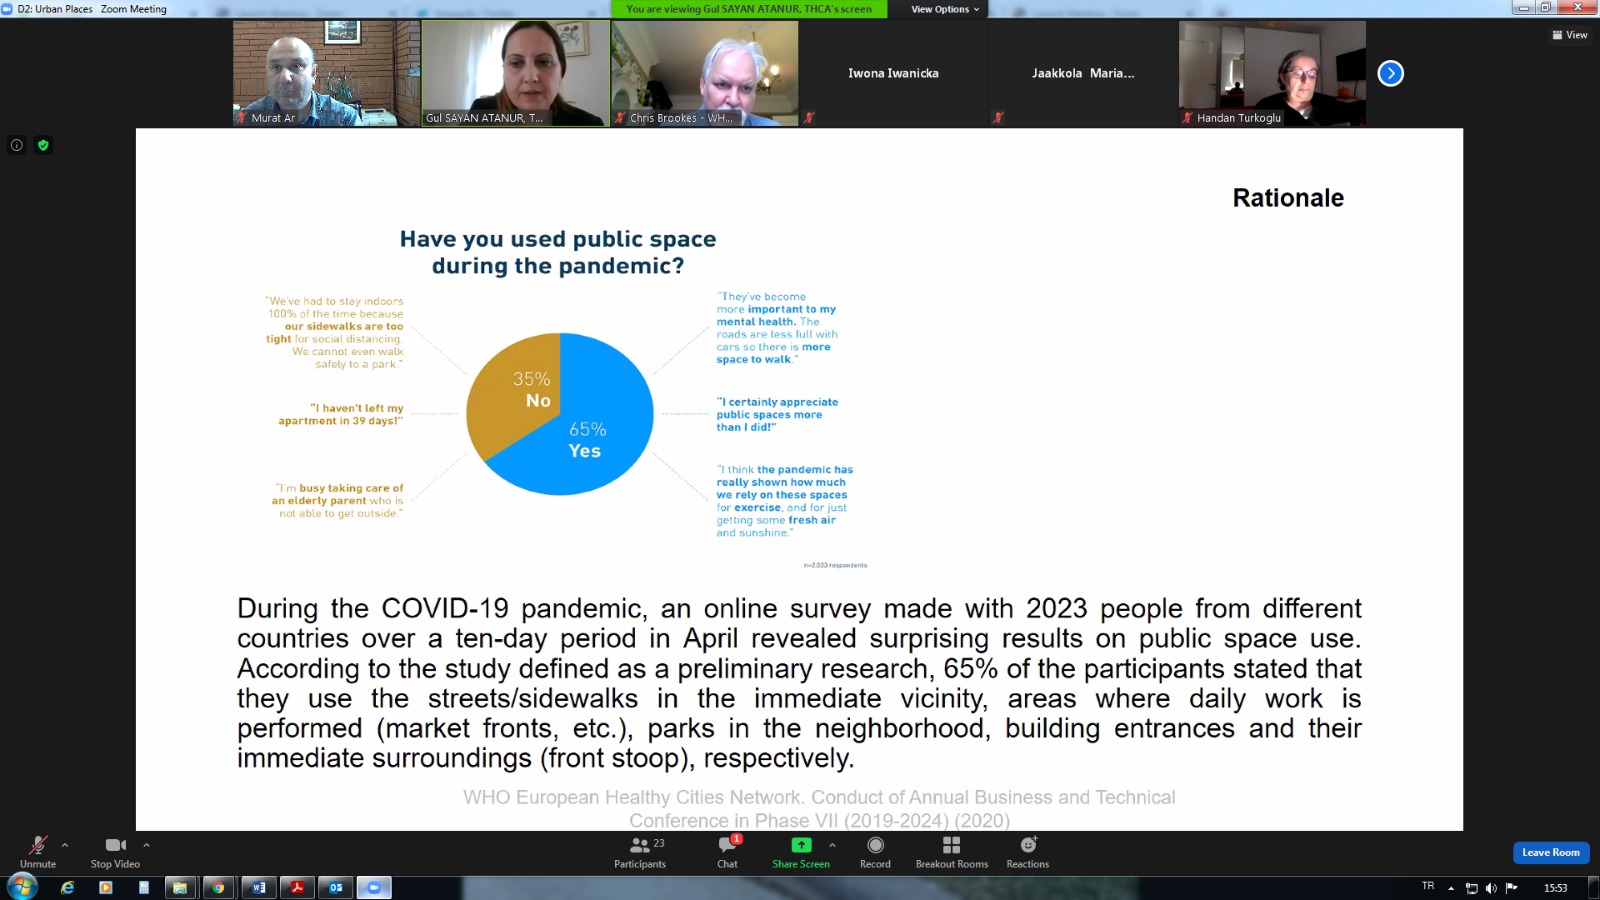Show next participants with blue arrow
The width and height of the screenshot is (1600, 900).
click(1391, 73)
